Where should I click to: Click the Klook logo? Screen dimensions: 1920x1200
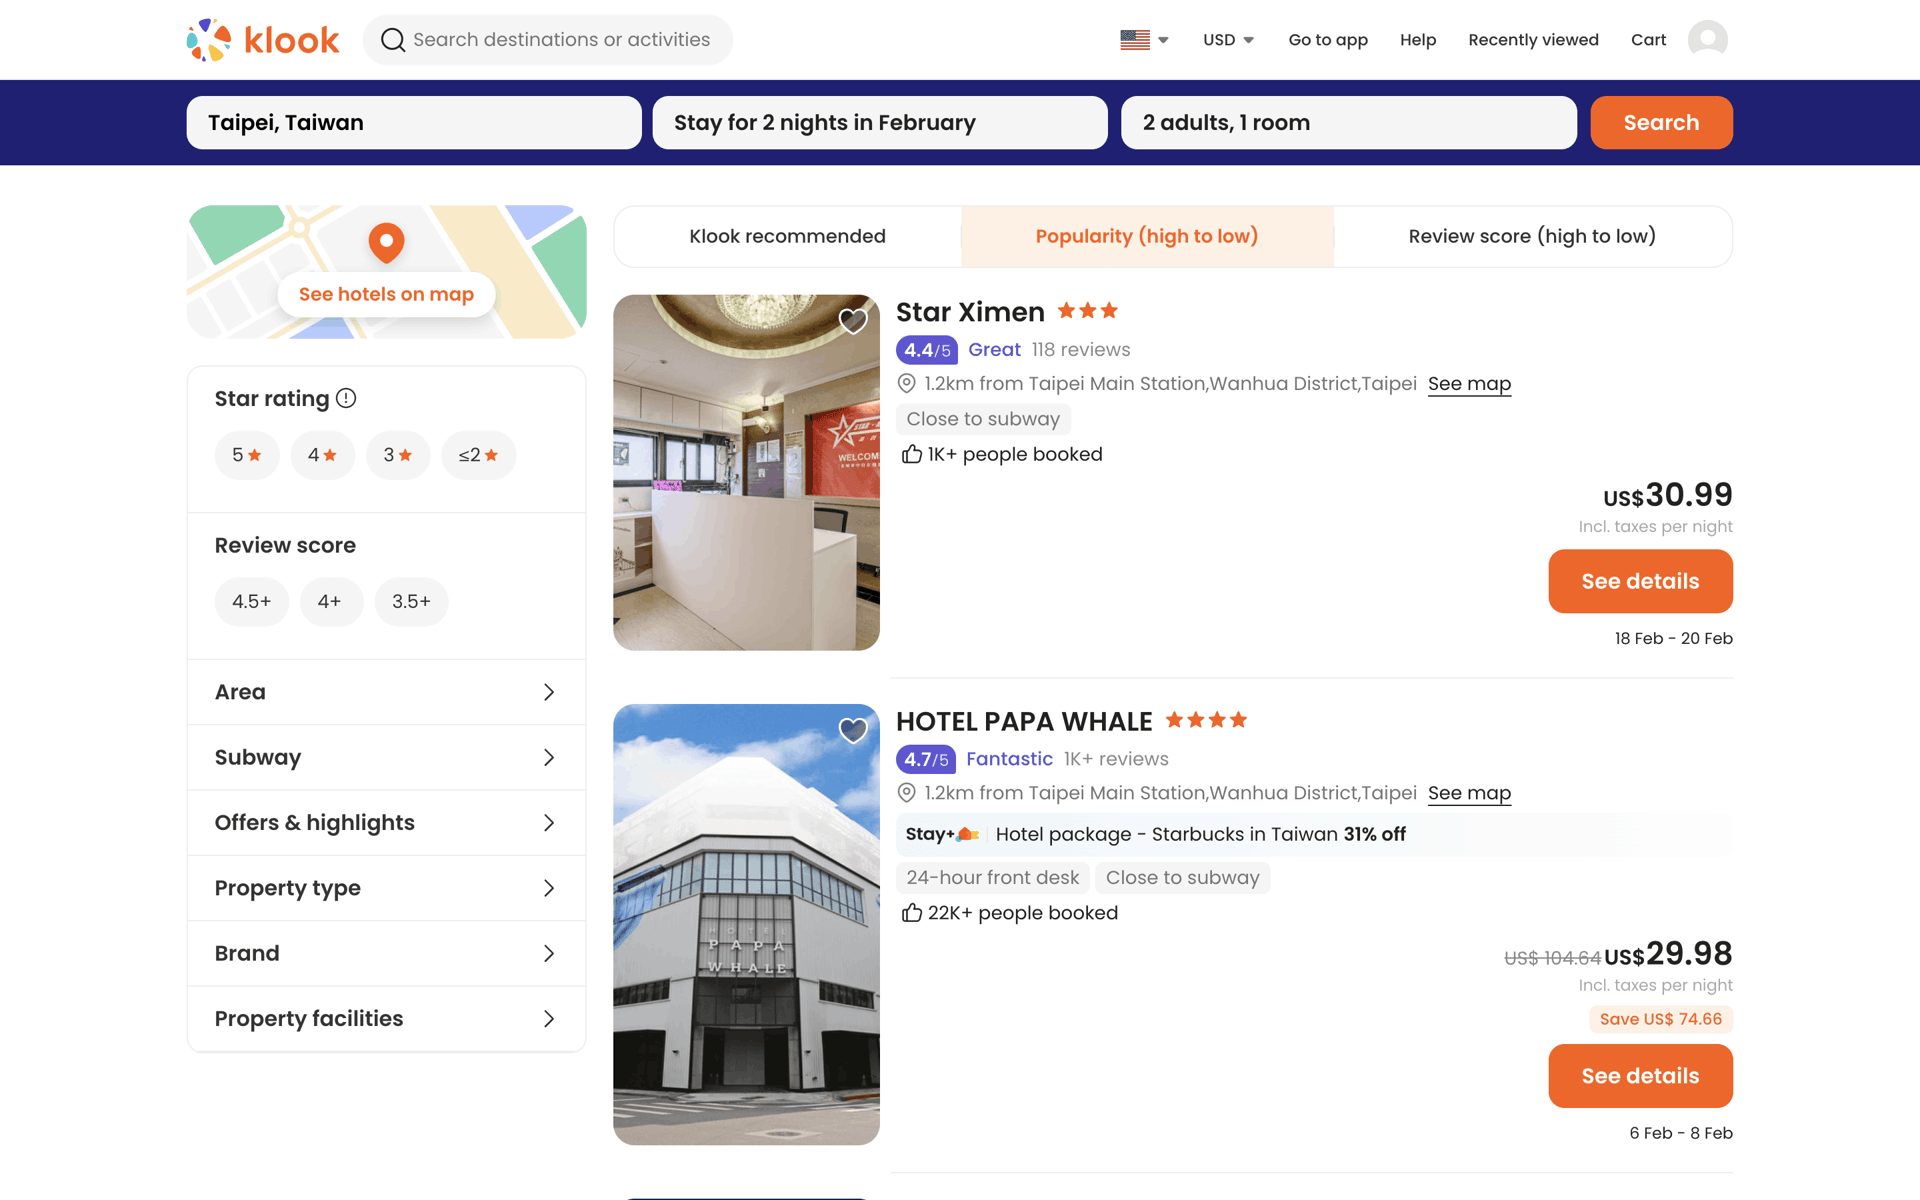point(263,40)
